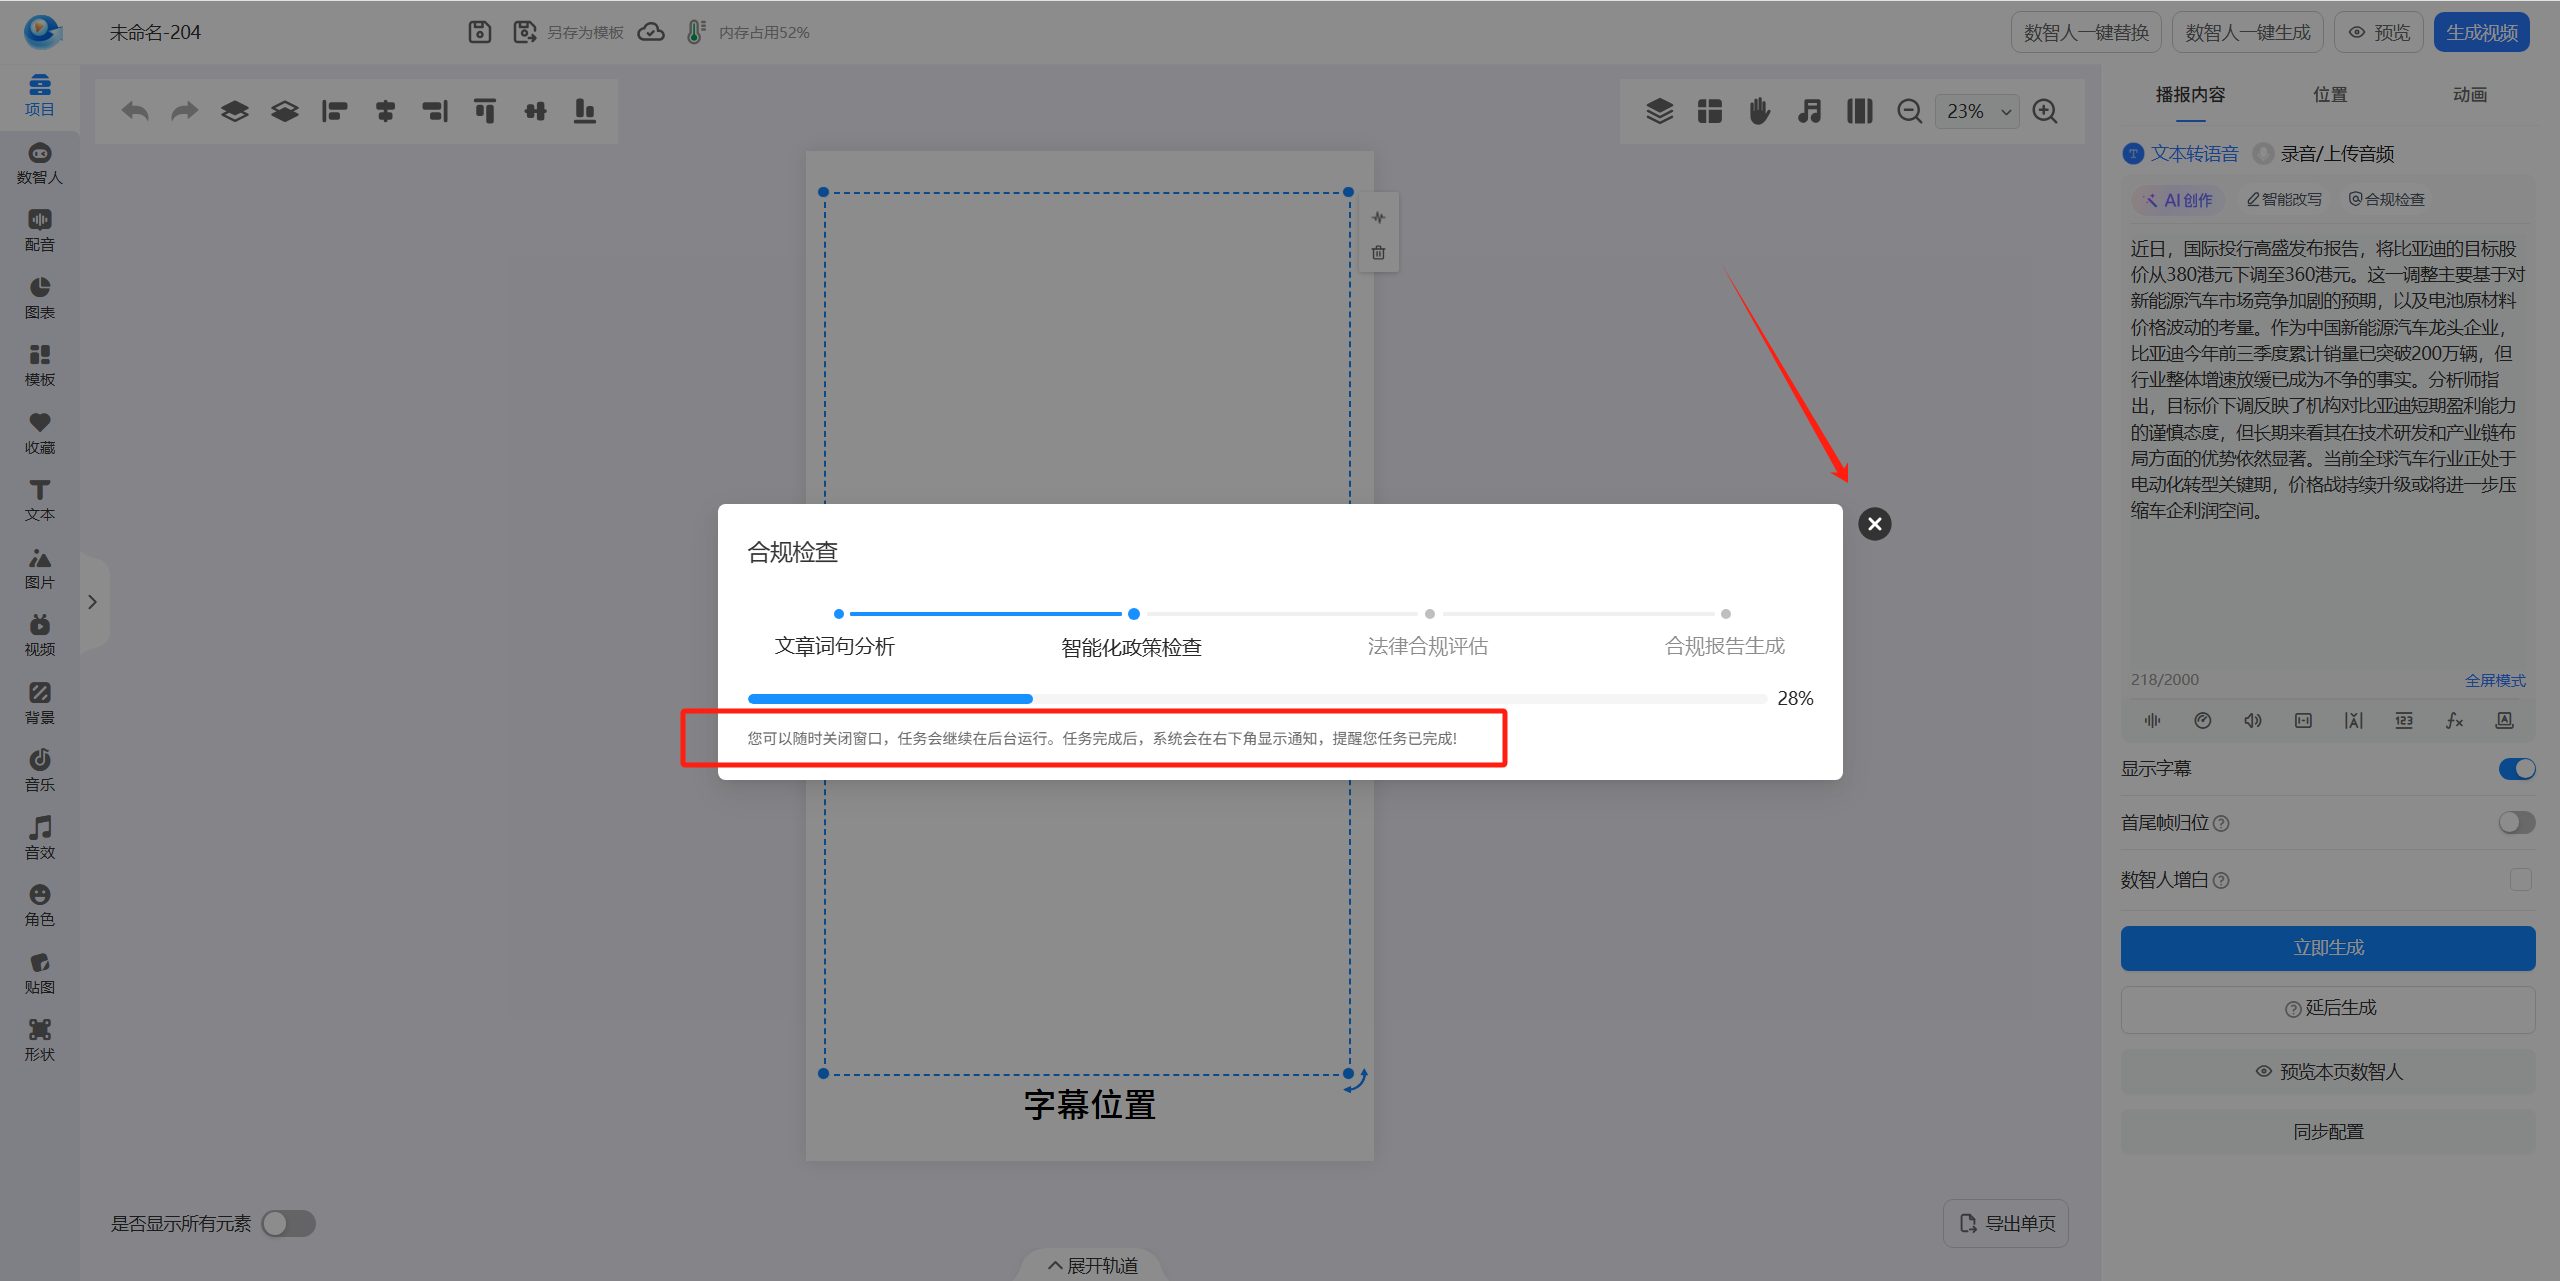Select the hand pan tool icon
The width and height of the screenshot is (2560, 1281).
coord(1760,111)
